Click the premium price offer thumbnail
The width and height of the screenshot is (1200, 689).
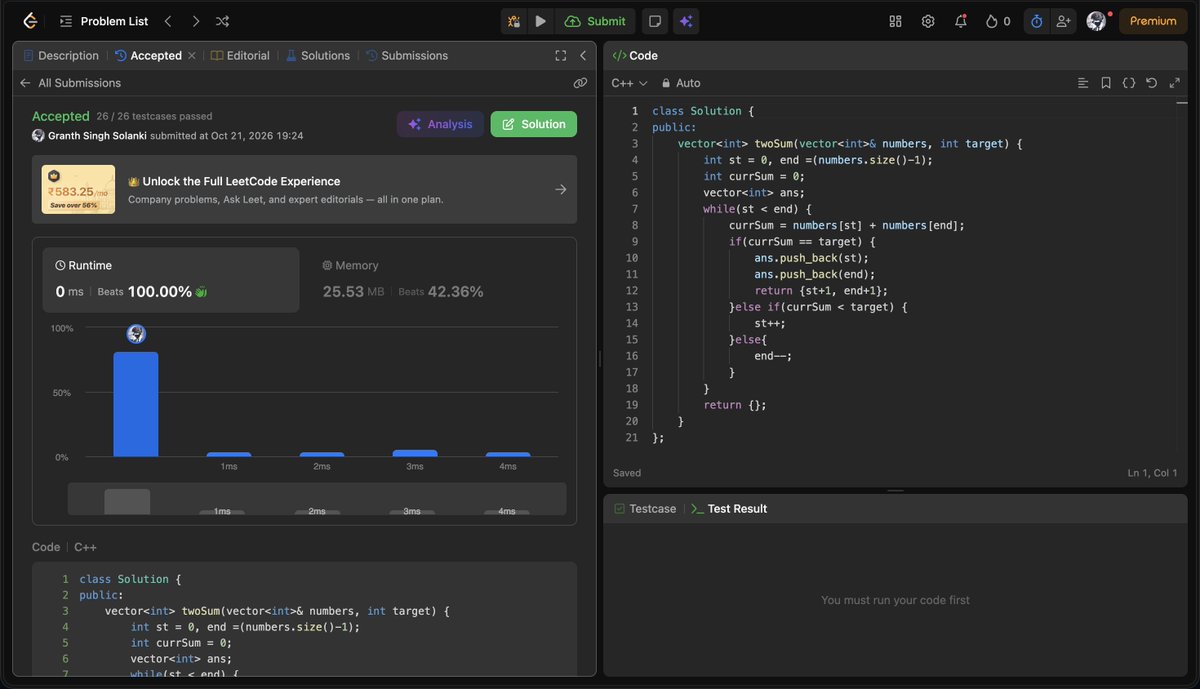tap(78, 189)
